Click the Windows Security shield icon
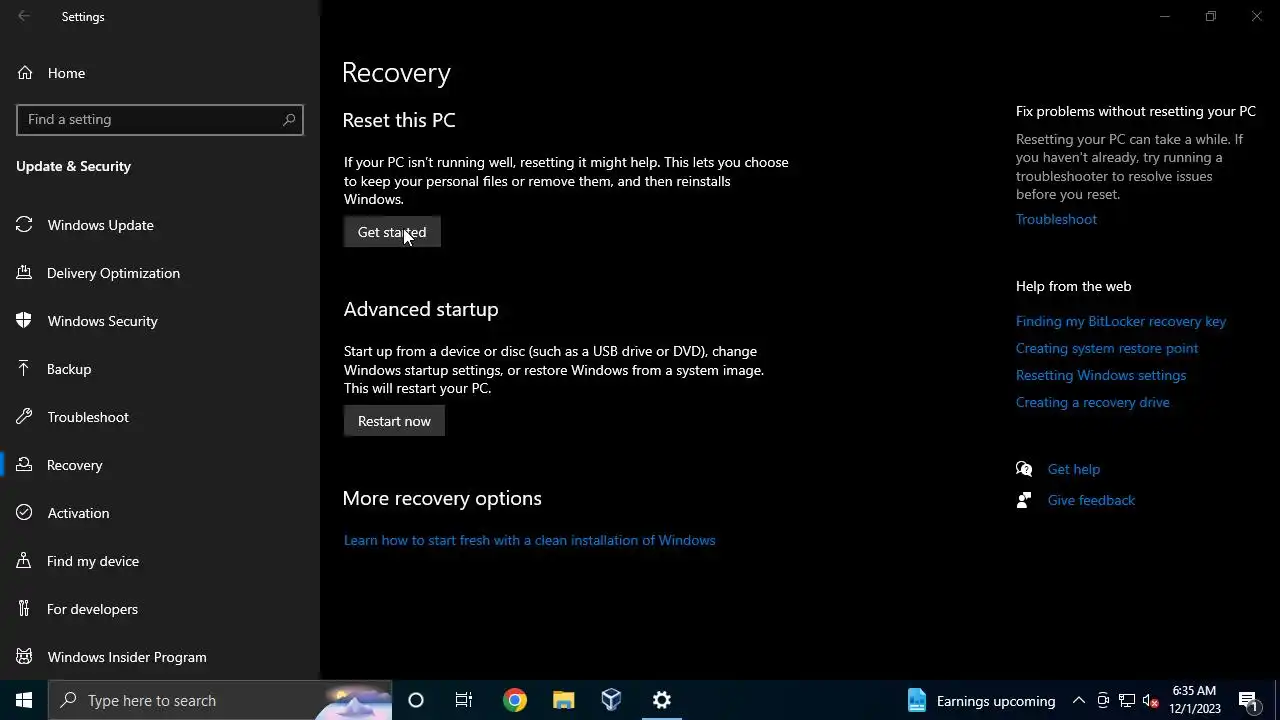This screenshot has width=1280, height=720. pyautogui.click(x=25, y=321)
